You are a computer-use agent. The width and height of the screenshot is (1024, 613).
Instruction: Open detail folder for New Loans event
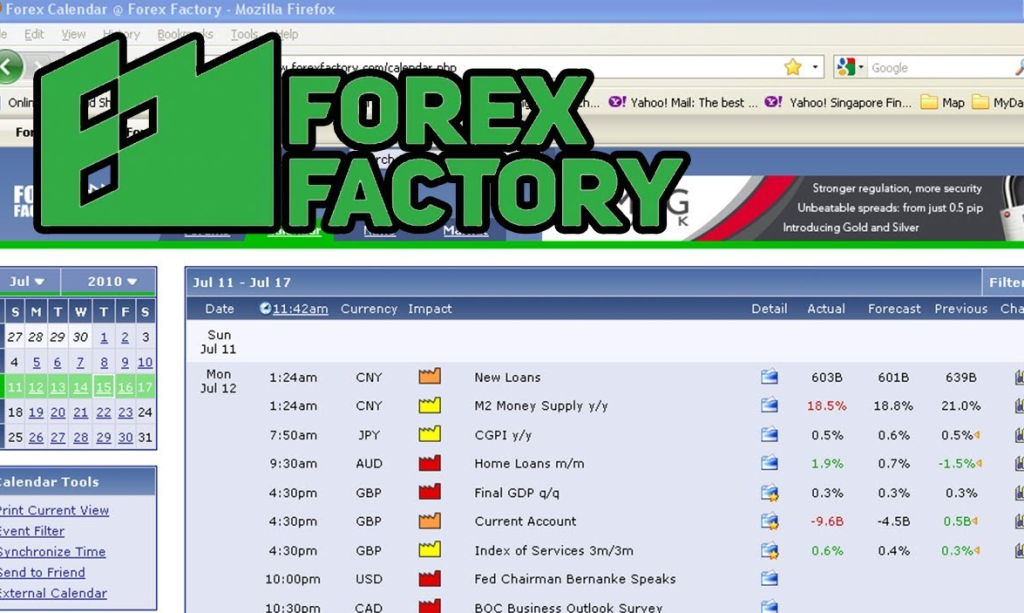769,377
